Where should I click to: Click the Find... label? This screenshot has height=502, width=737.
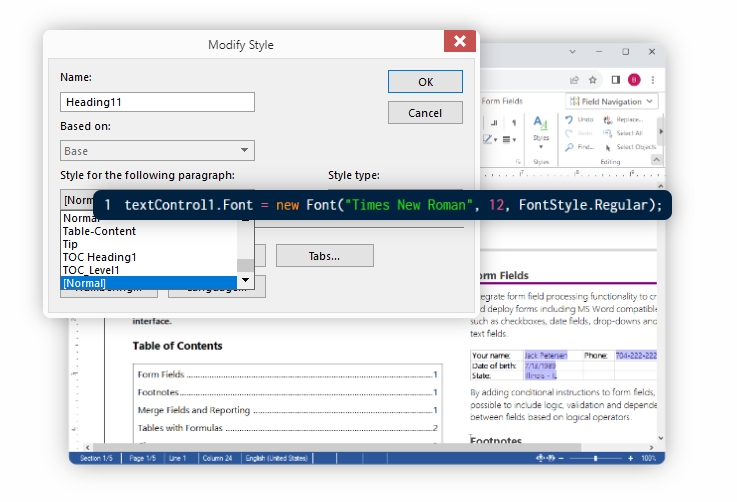[585, 147]
